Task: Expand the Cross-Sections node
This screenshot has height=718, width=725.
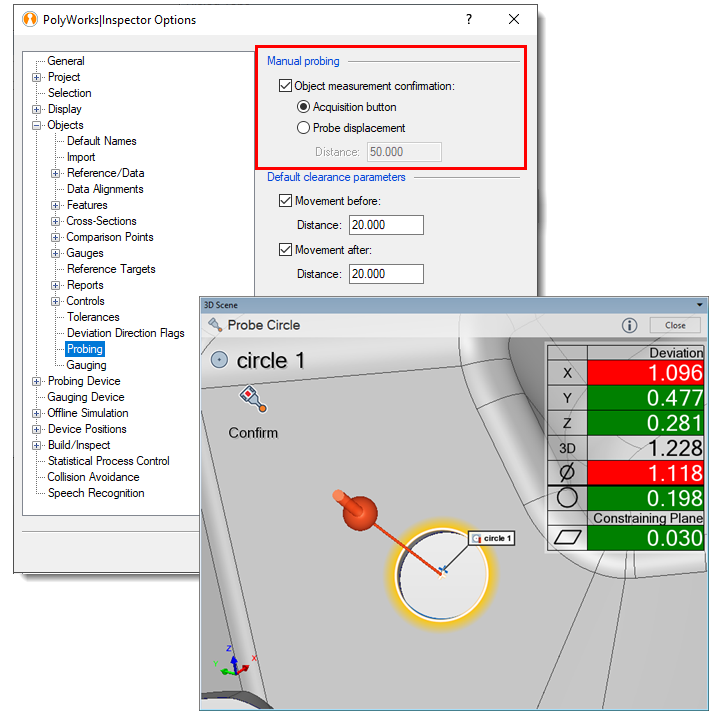Action: (x=55, y=221)
